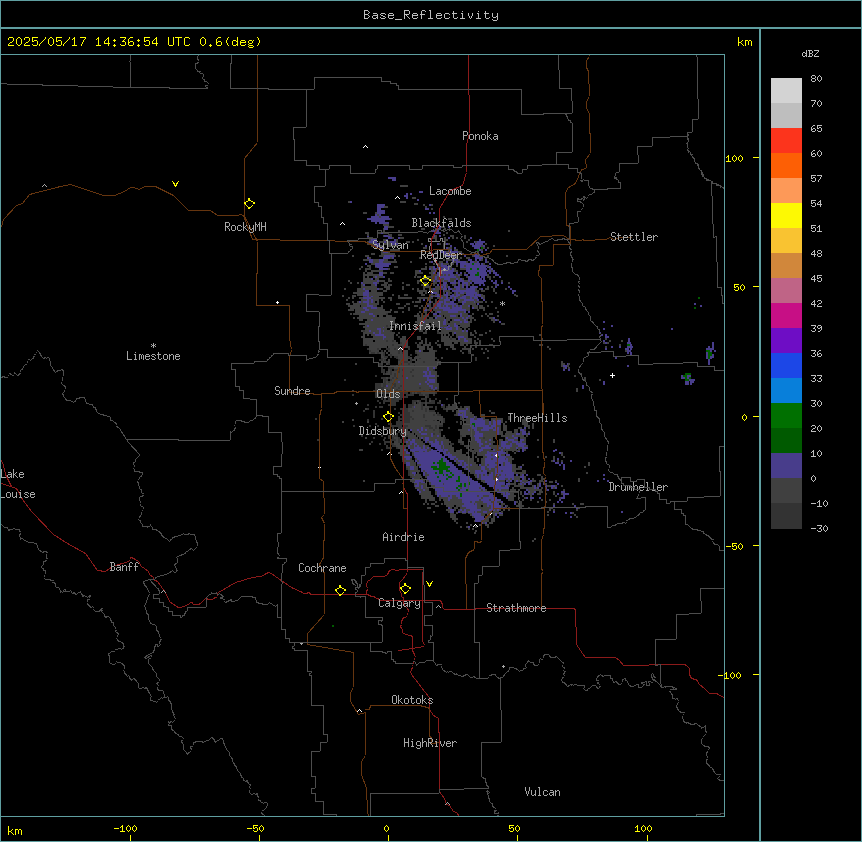Screen dimensions: 862x842
Task: Select the Calgary label
Action: tap(400, 603)
